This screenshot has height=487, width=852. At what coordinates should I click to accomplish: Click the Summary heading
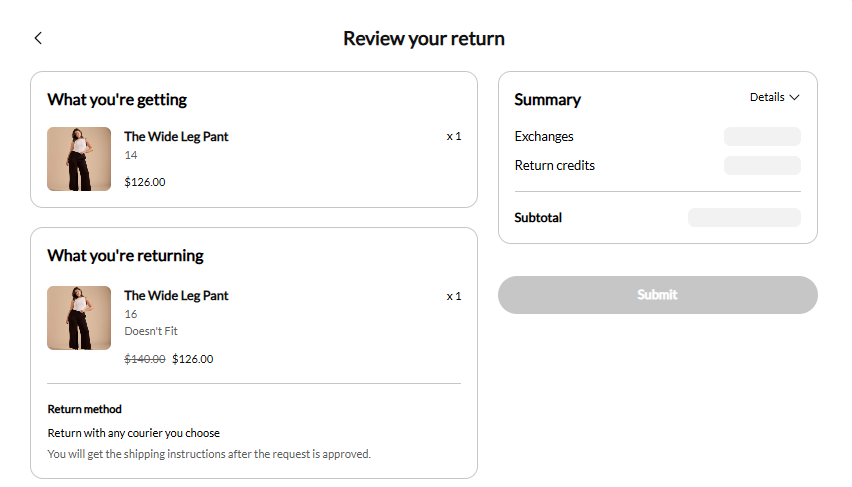coord(547,99)
